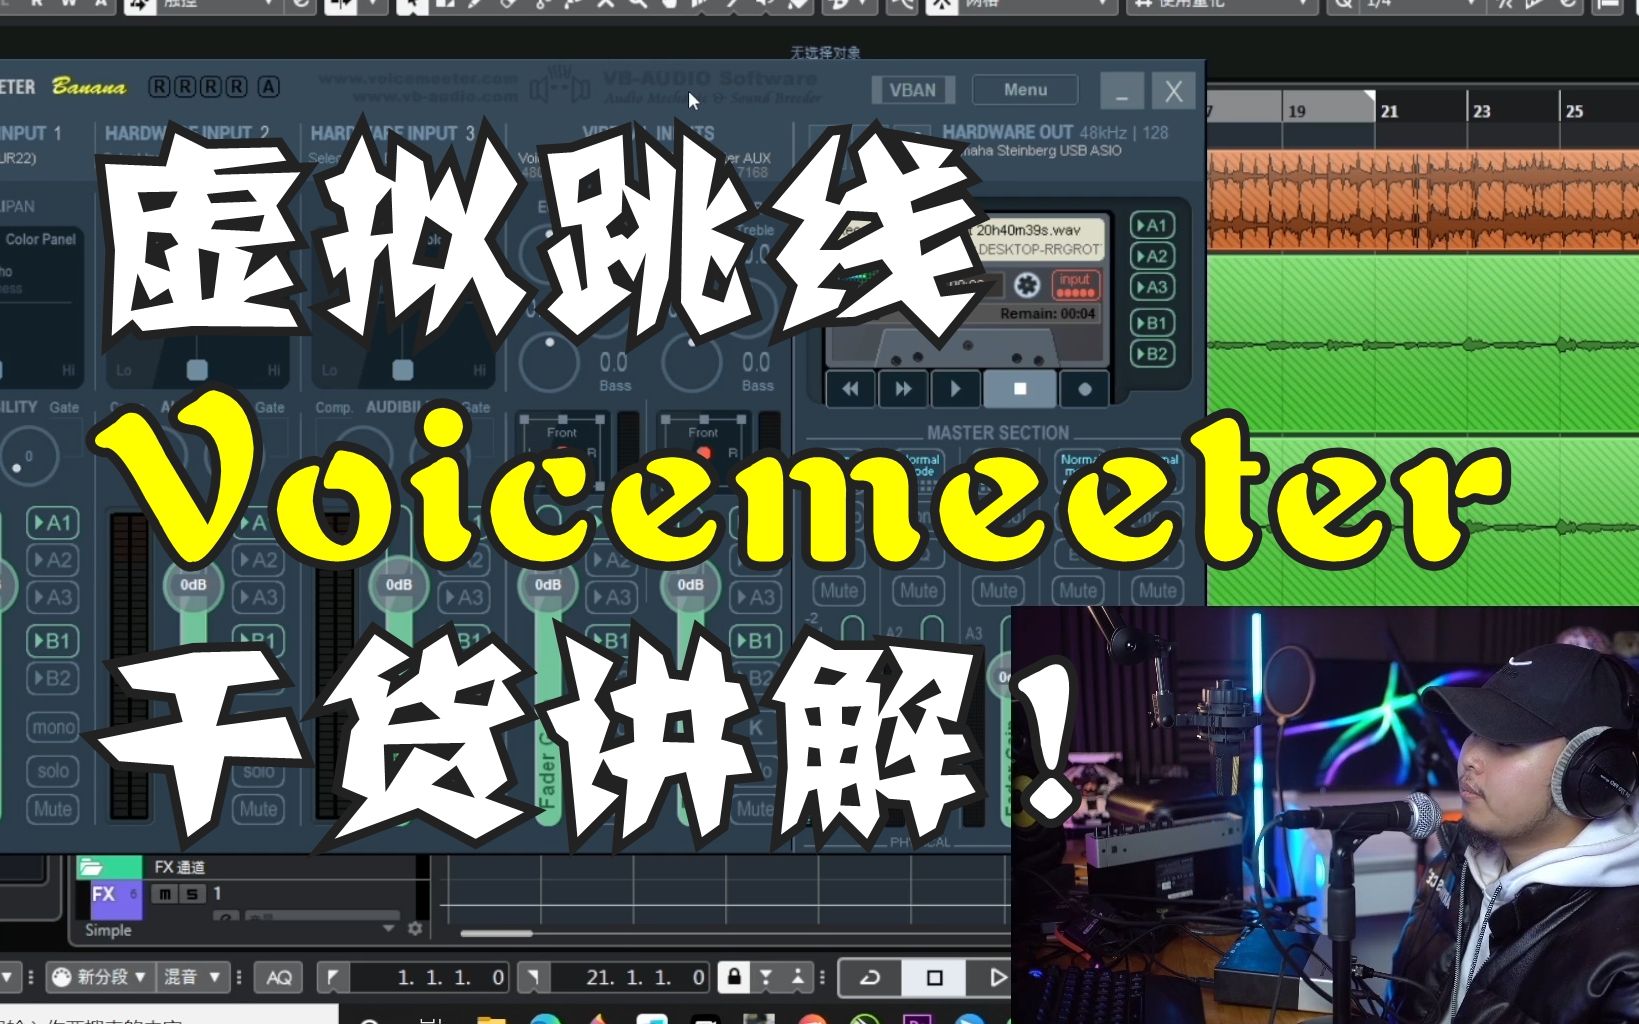Enable A1 routing on Hardware Input 1

(x=53, y=523)
